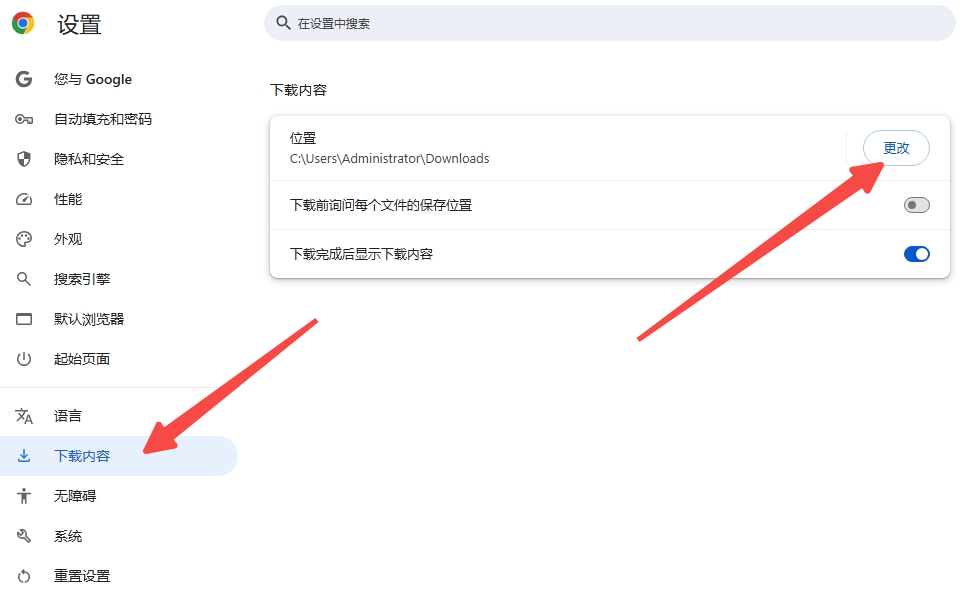Disable 下载完成后显示下载内容 toggle

[x=916, y=254]
